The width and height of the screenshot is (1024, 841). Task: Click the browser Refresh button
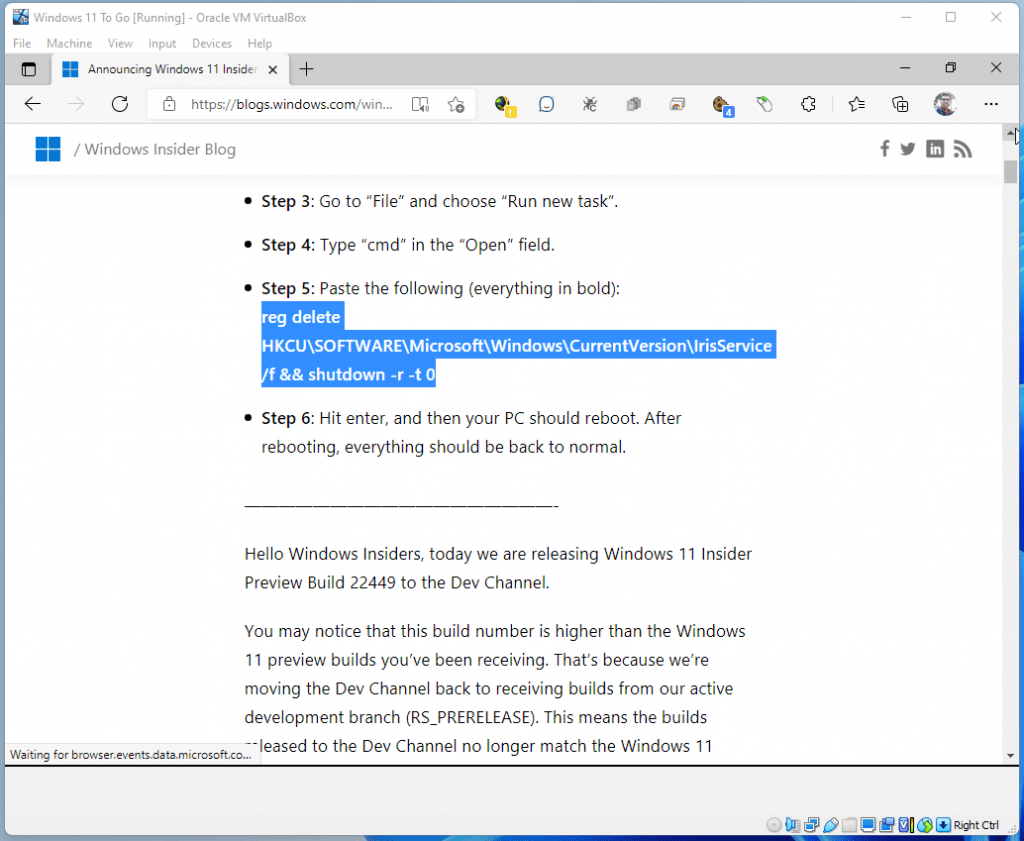[120, 104]
